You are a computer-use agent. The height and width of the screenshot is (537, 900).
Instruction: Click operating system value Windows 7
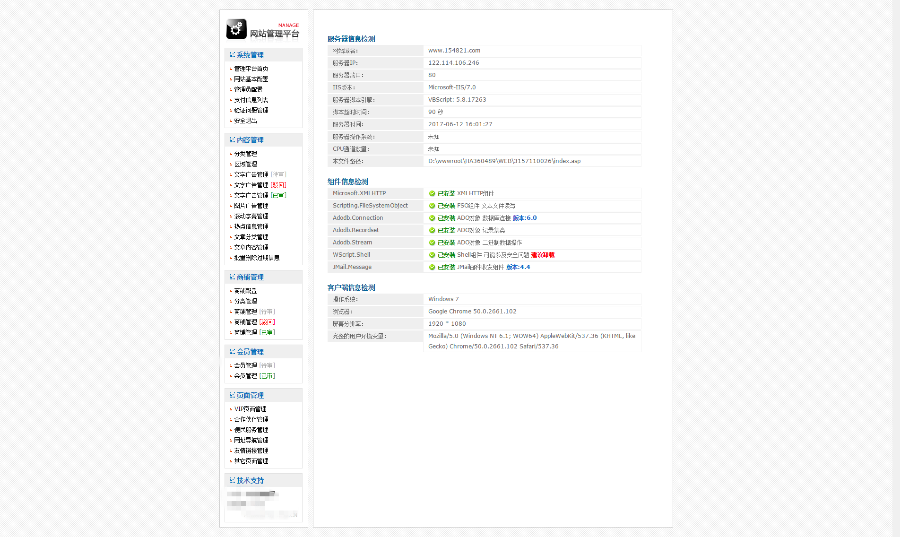(x=444, y=299)
